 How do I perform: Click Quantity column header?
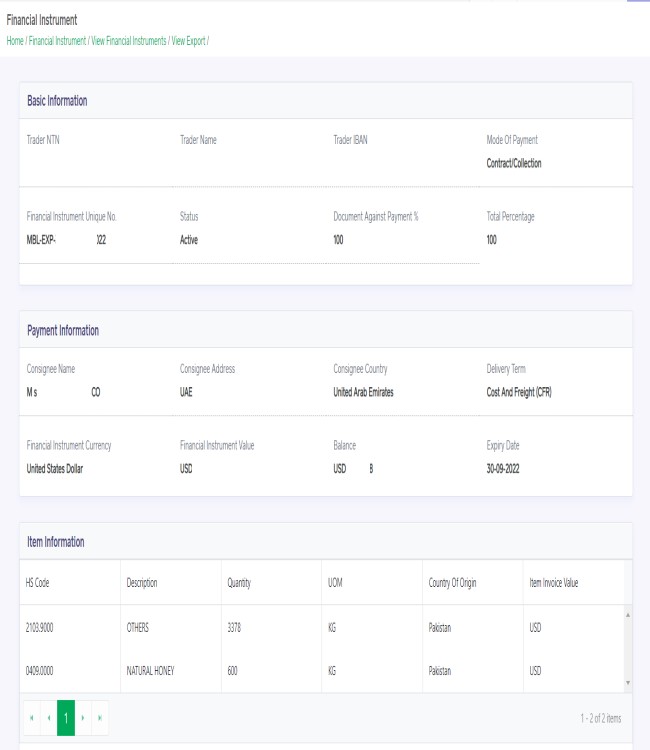272,583
